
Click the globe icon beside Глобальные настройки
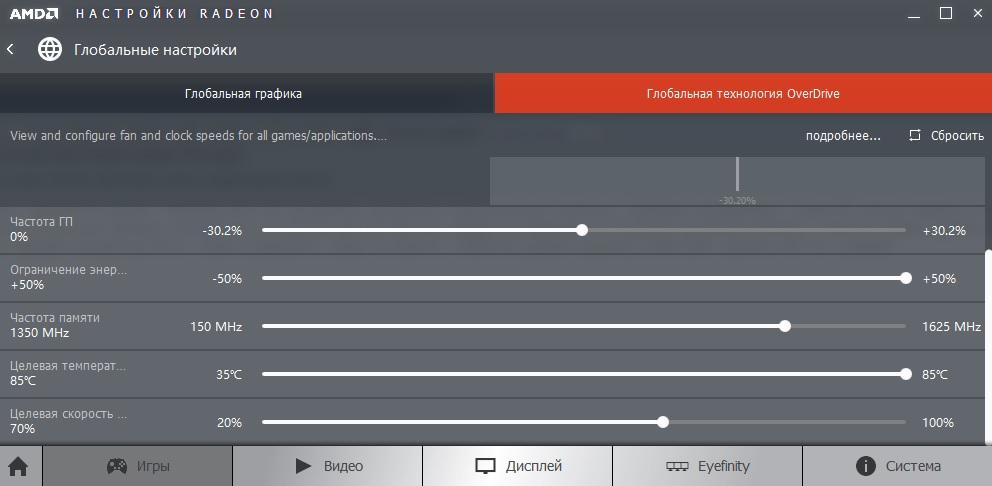pyautogui.click(x=50, y=49)
